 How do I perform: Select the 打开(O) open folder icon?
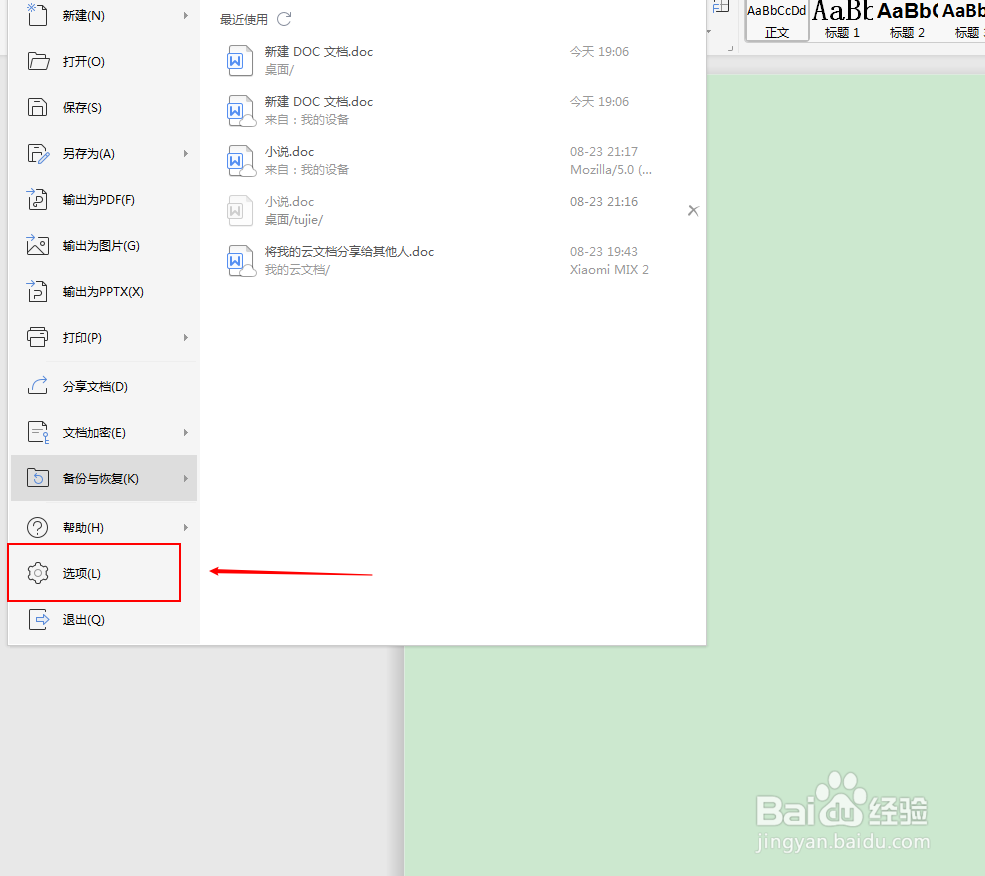[x=37, y=61]
